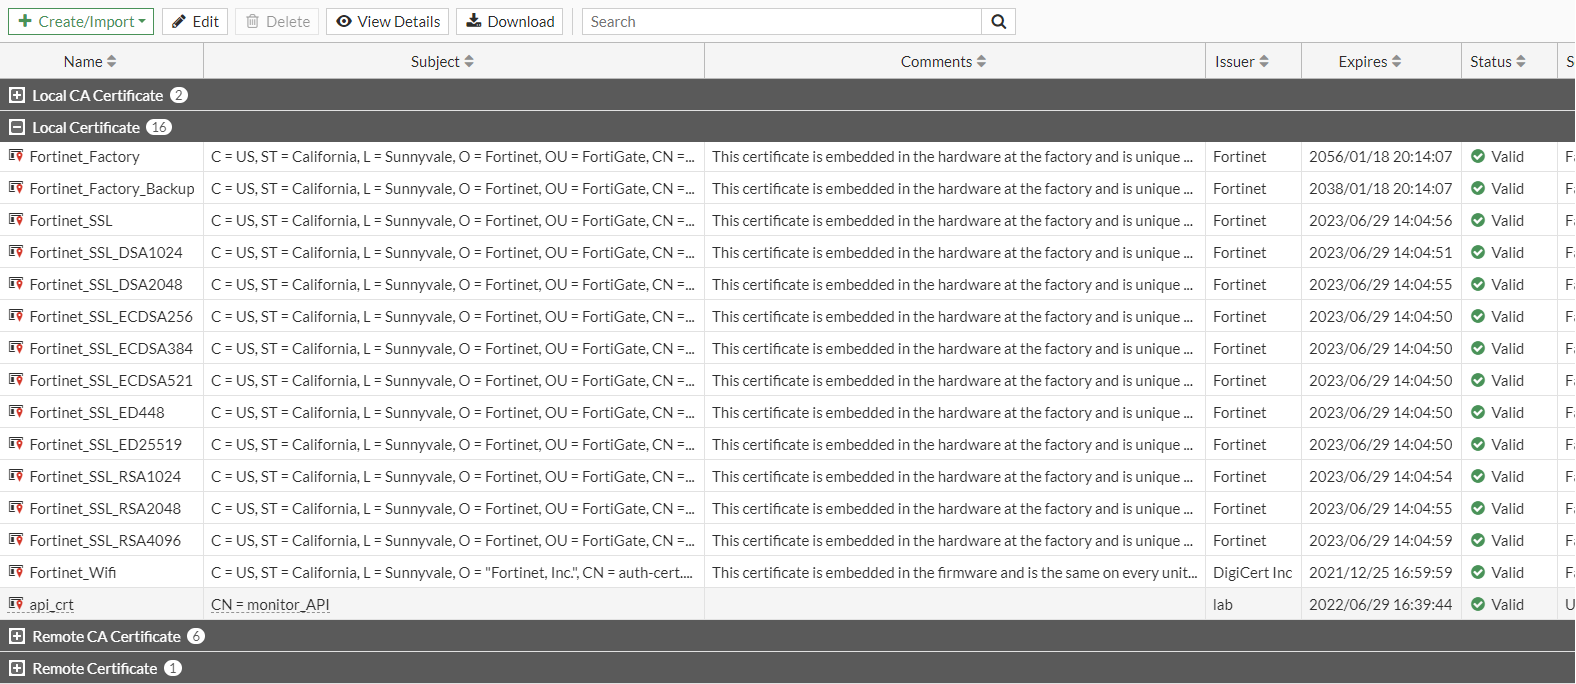The image size is (1576, 684).
Task: Expand the Local CA Certificate group
Action: [16, 95]
